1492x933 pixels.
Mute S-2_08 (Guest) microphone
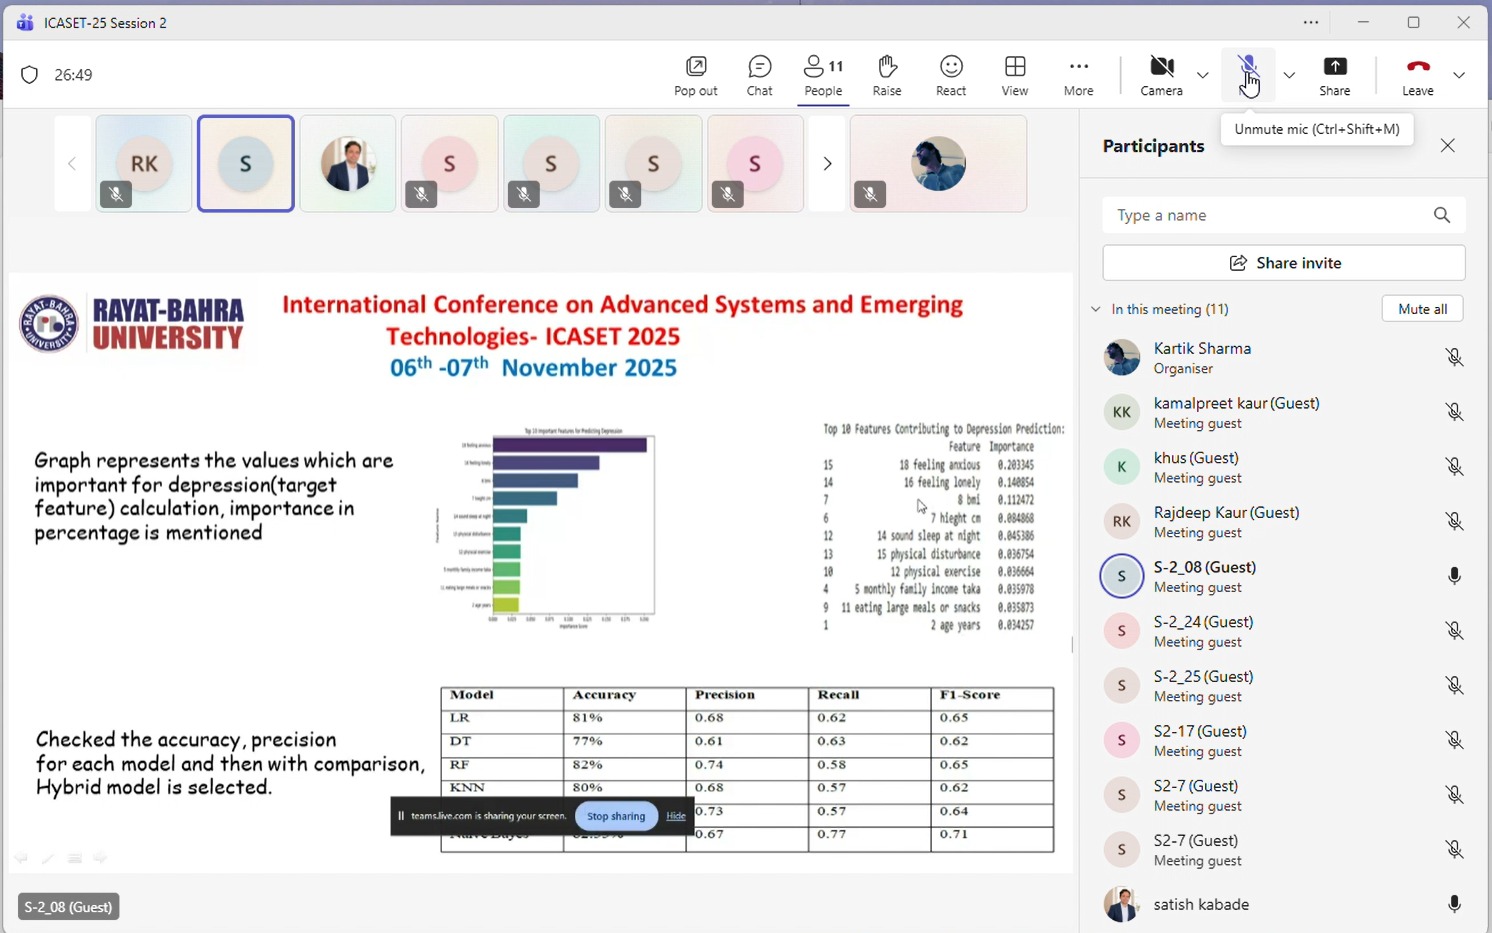tap(1454, 576)
